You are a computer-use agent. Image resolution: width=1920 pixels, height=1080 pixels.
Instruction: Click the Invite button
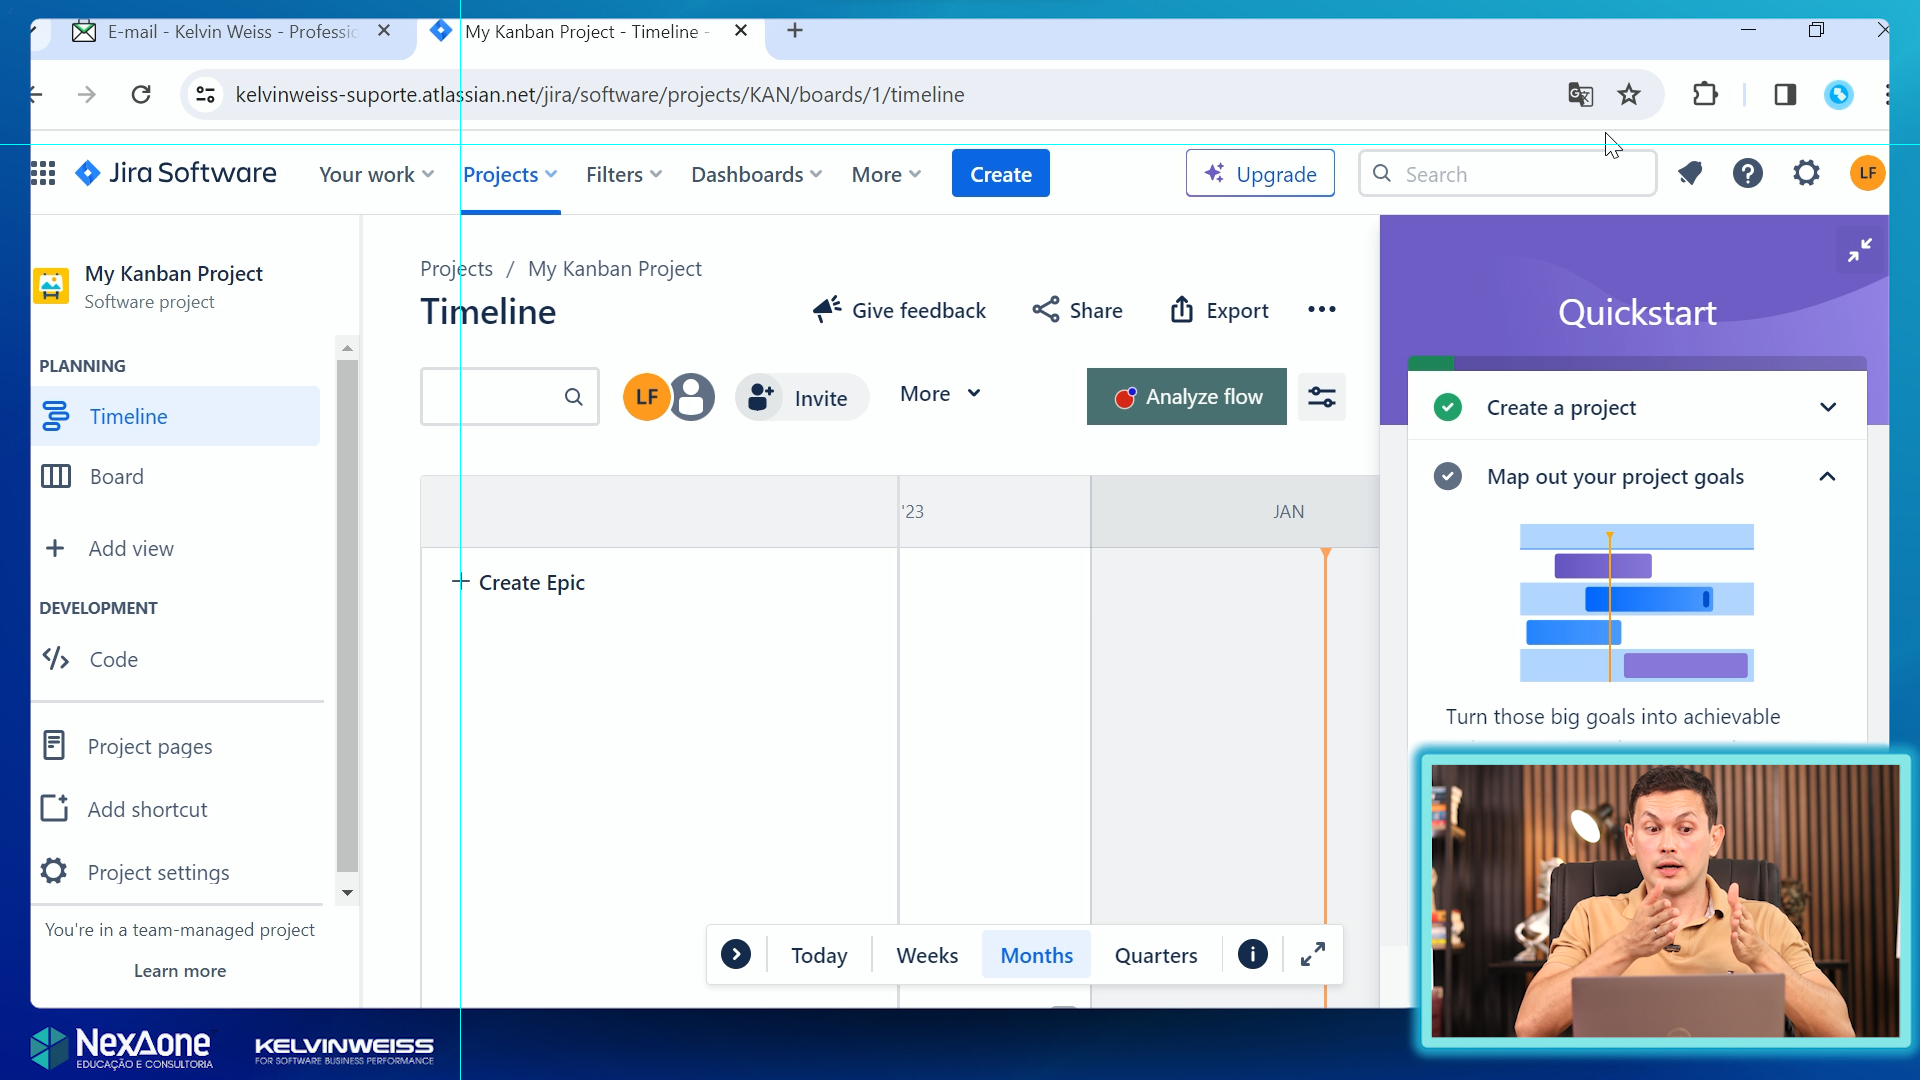coord(802,397)
